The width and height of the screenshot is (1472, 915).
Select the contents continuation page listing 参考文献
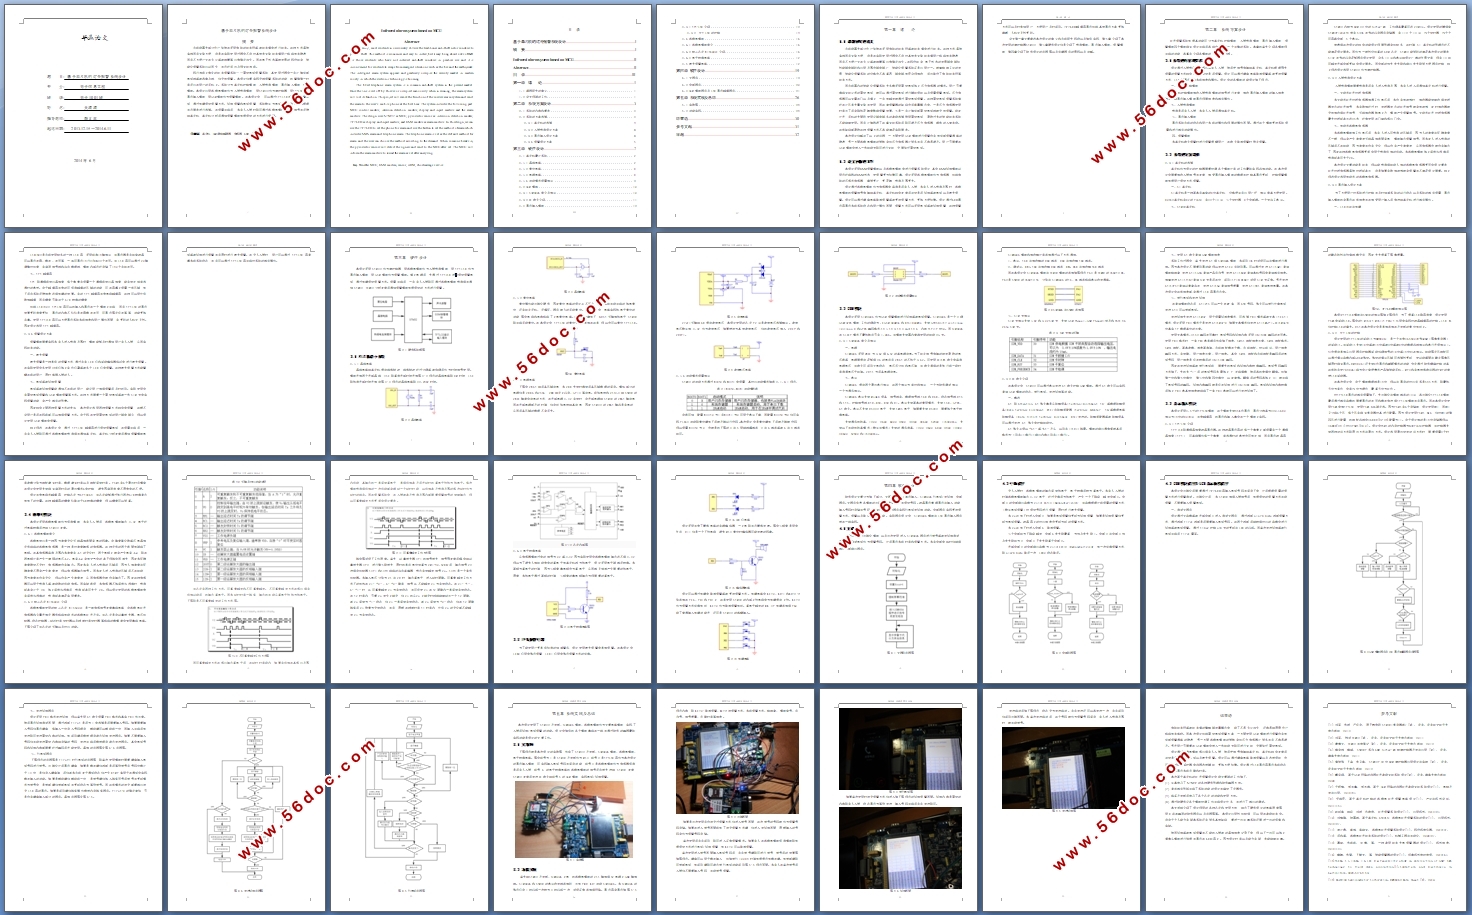pos(735,116)
